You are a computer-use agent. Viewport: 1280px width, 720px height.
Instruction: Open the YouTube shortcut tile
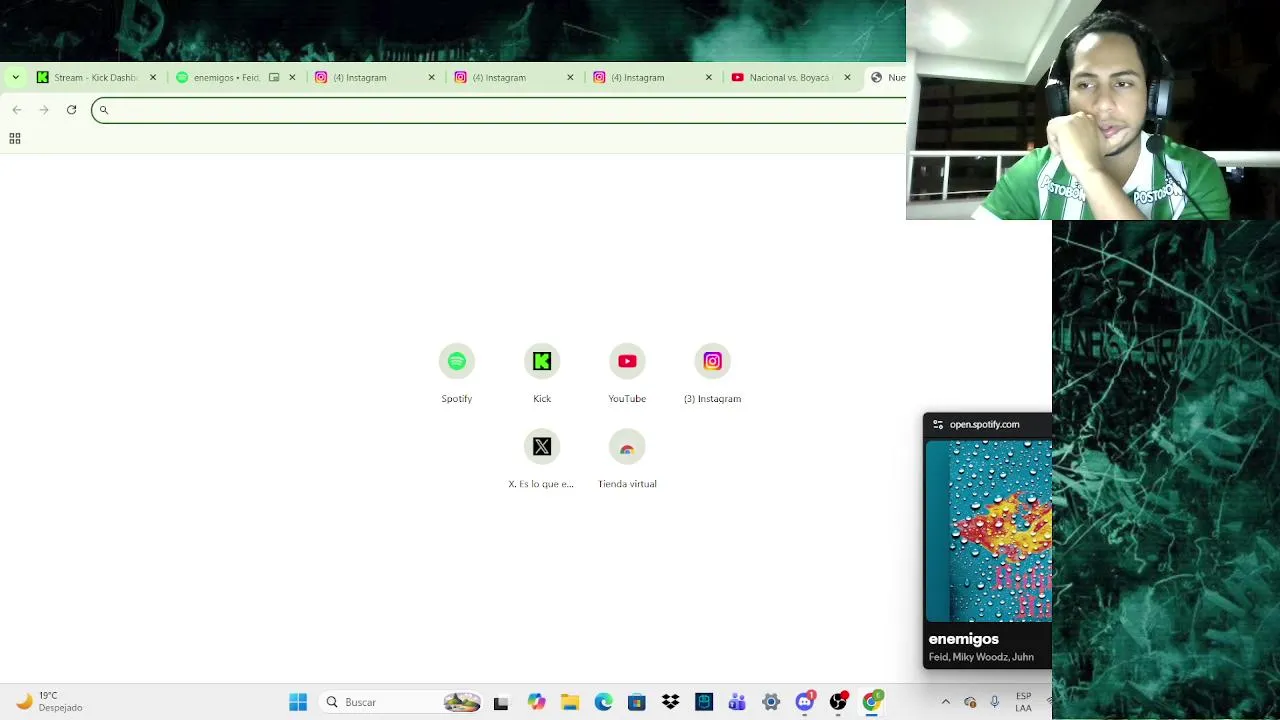627,374
